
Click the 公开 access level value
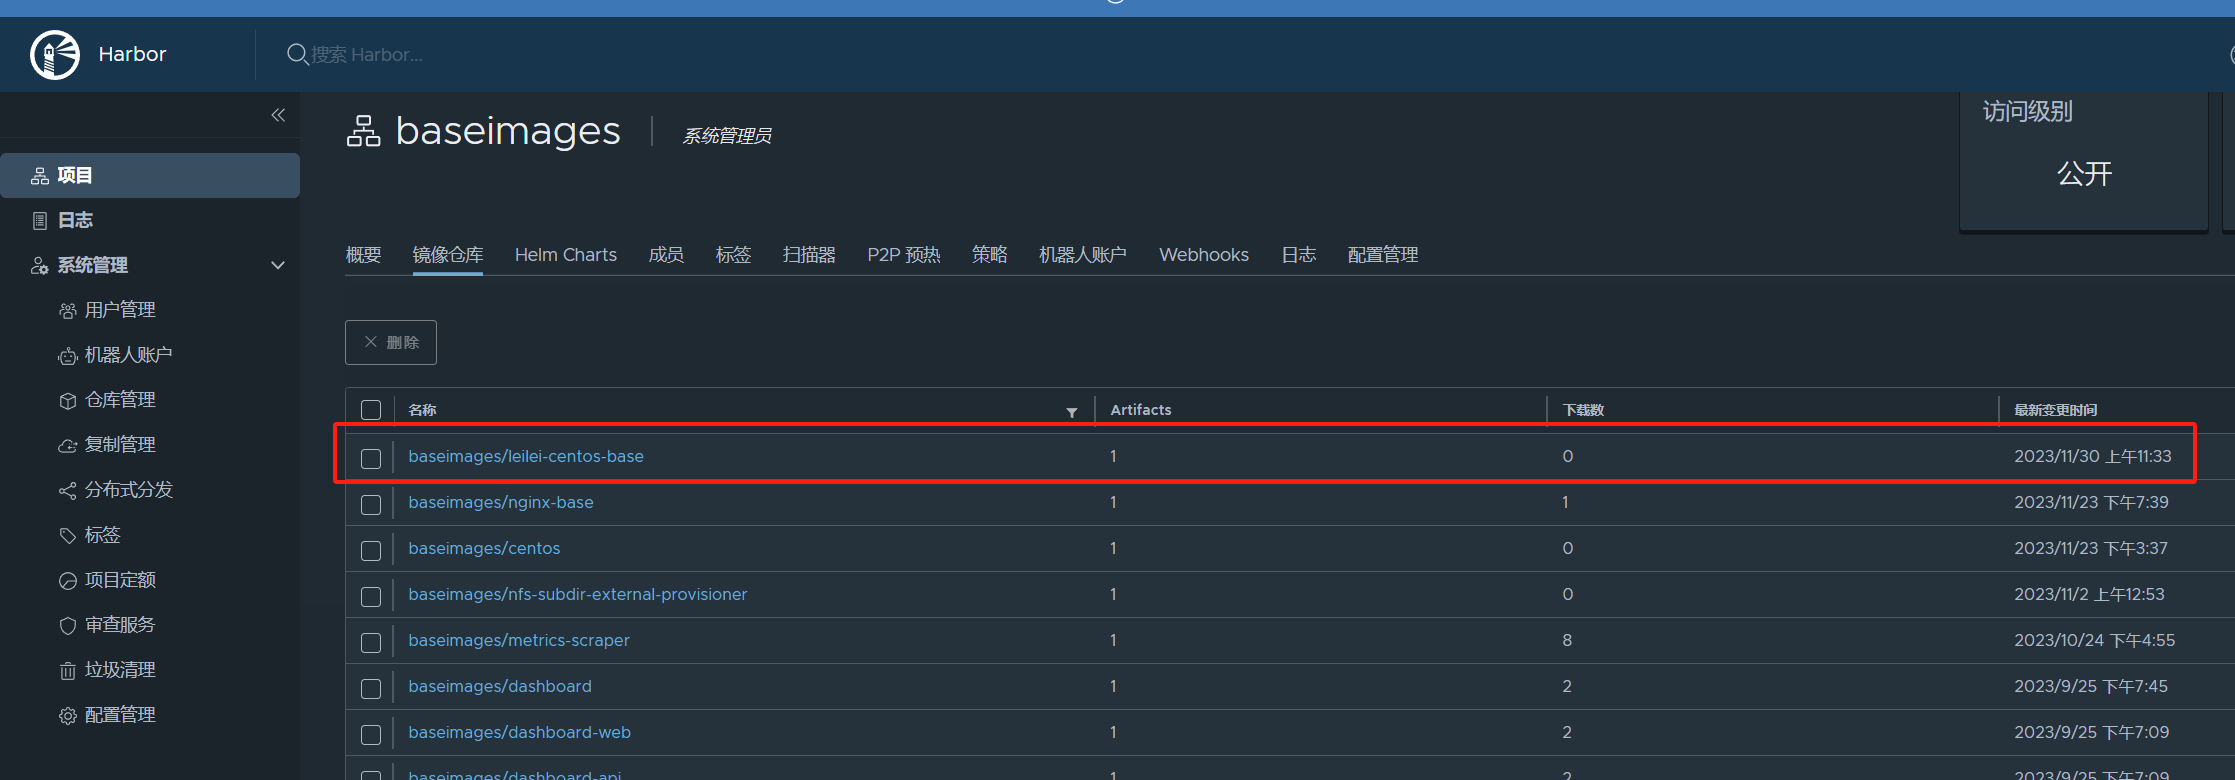pyautogui.click(x=2085, y=174)
